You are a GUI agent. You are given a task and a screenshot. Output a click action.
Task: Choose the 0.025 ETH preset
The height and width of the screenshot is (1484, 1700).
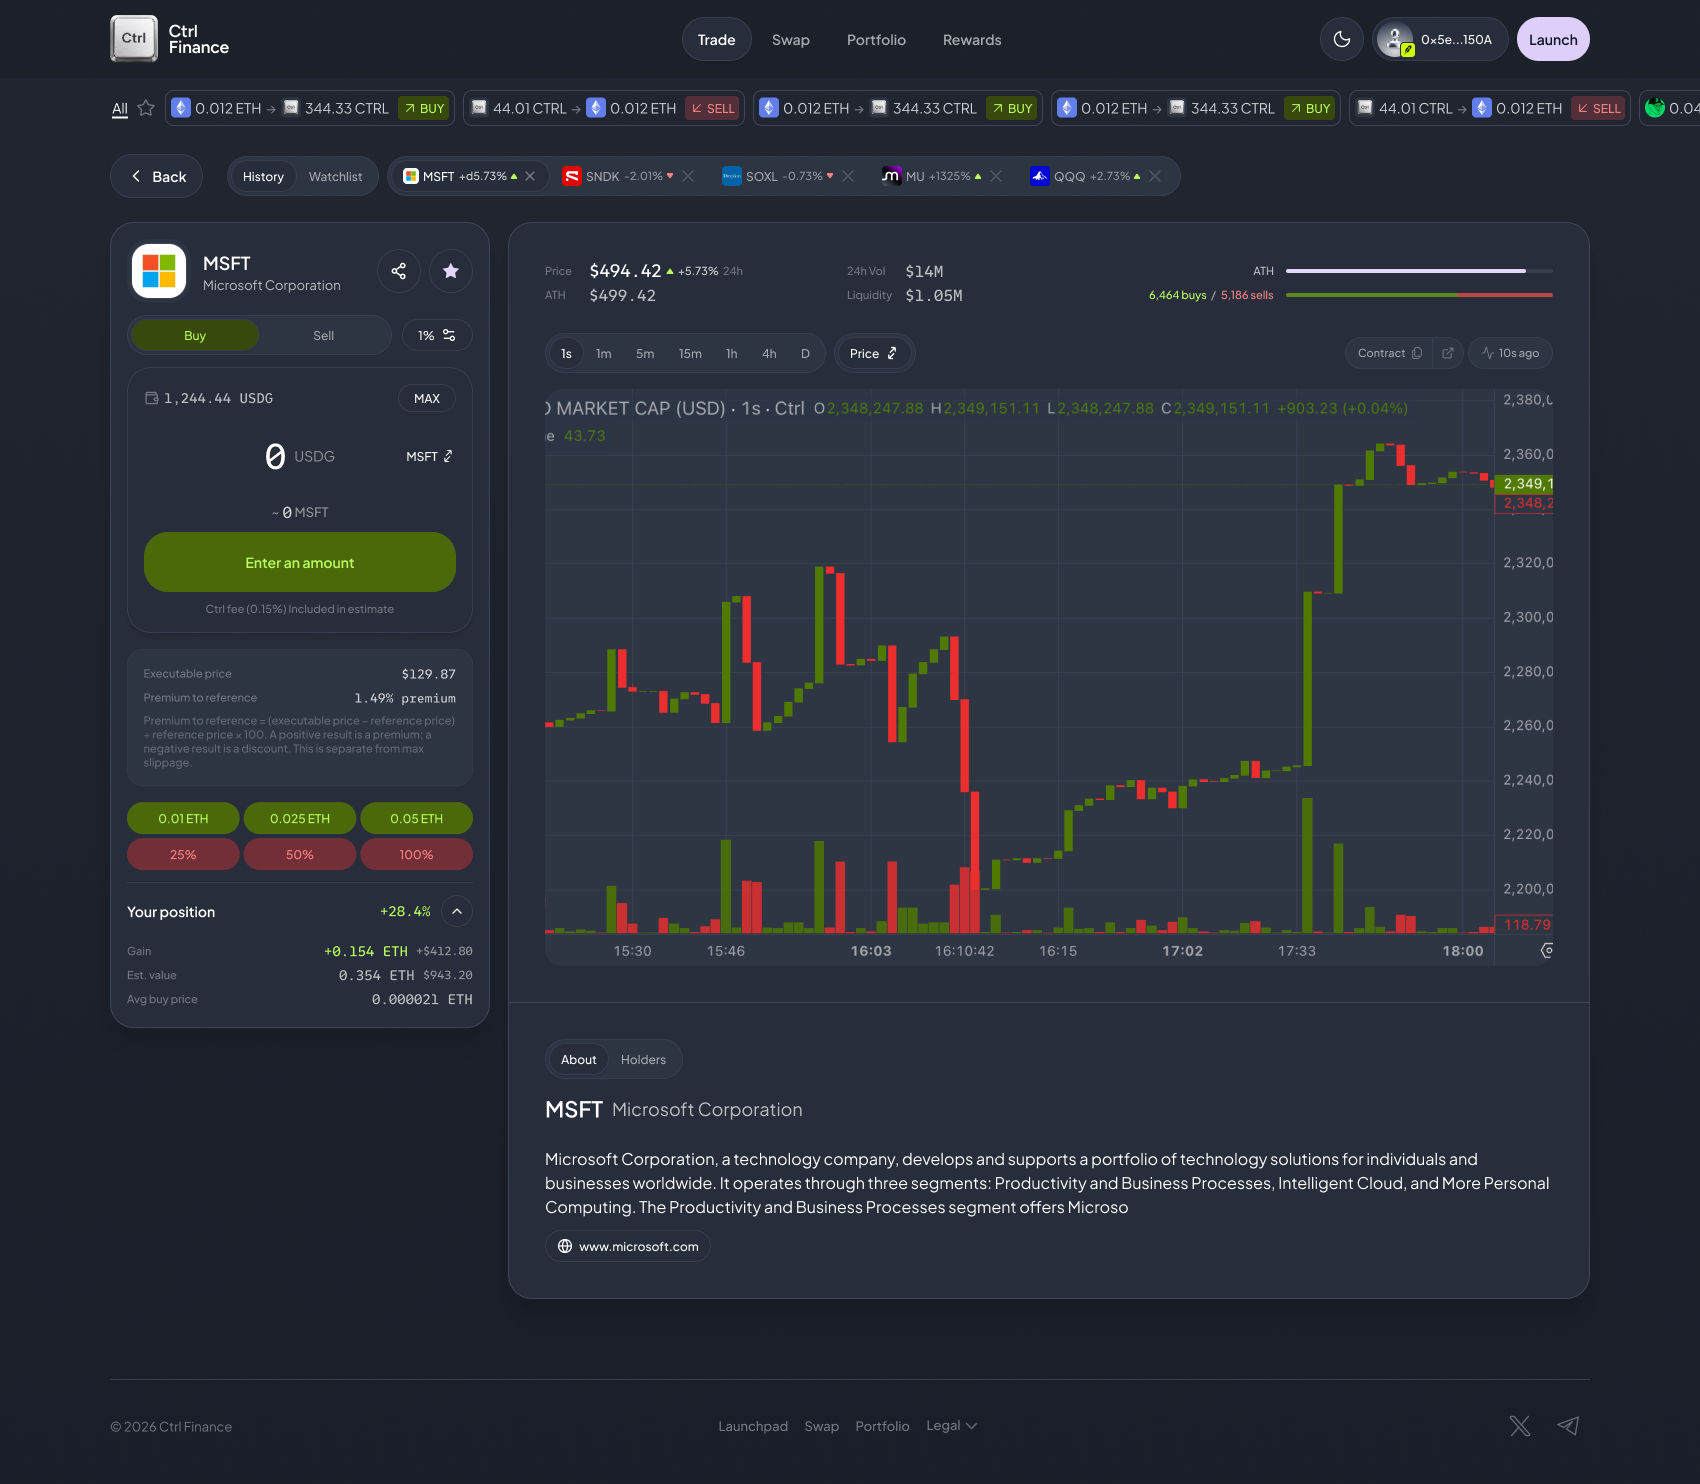pyautogui.click(x=300, y=818)
